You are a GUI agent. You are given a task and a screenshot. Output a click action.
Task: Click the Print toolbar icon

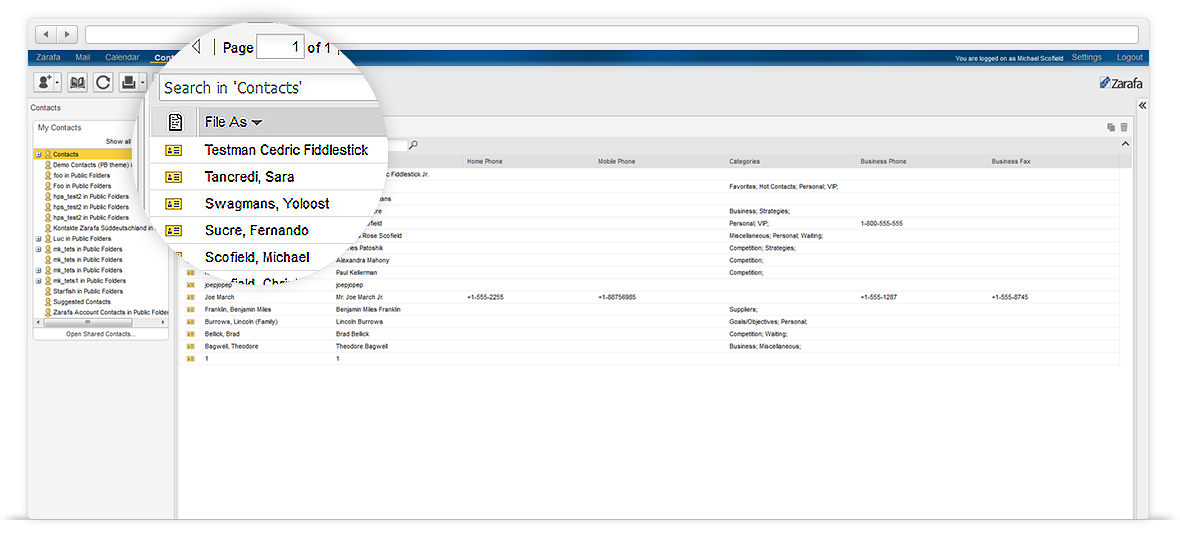click(x=128, y=83)
